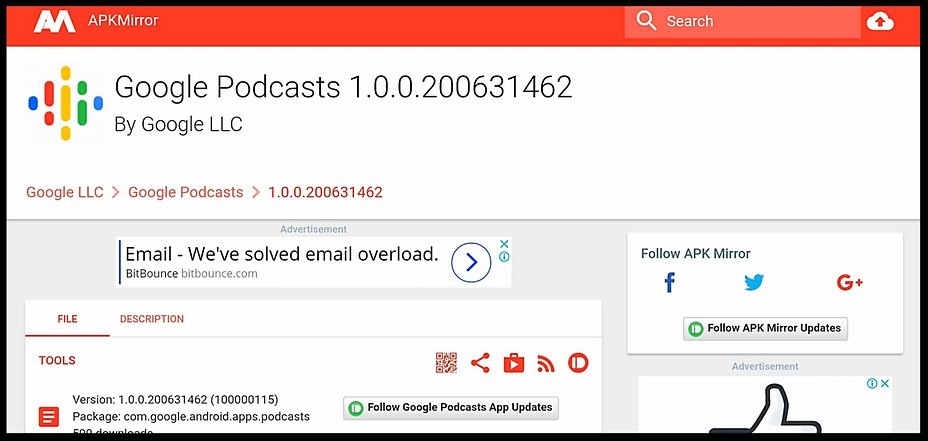Open the BitBounce AdChoices info icon
Image resolution: width=928 pixels, height=441 pixels.
(504, 257)
